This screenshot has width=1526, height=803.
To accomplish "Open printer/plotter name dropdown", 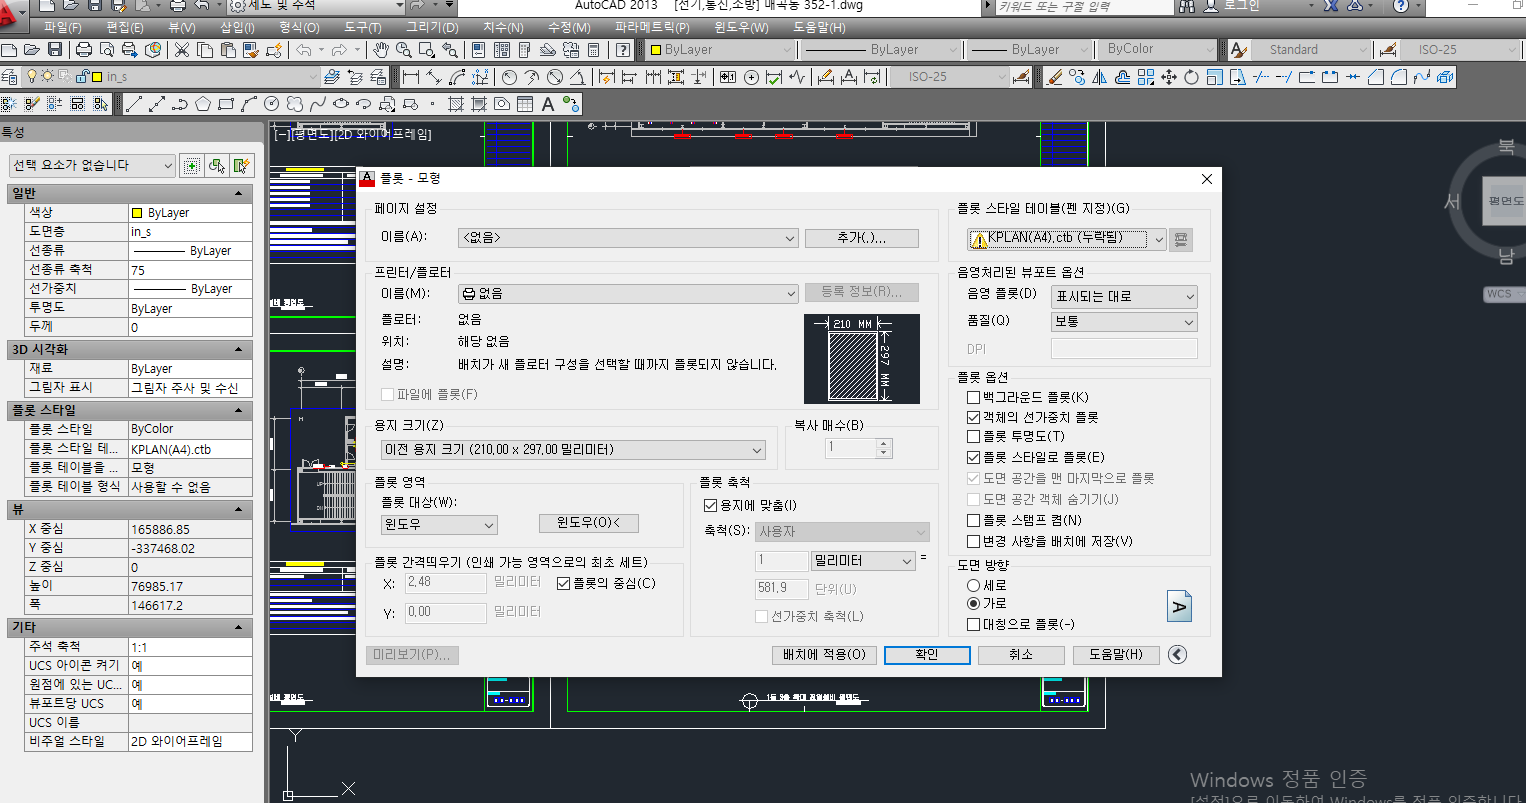I will coord(628,293).
